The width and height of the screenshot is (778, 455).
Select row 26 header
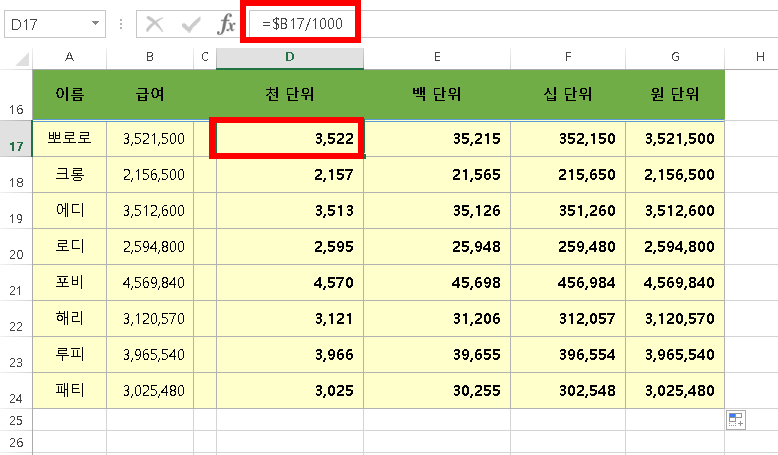[16, 442]
